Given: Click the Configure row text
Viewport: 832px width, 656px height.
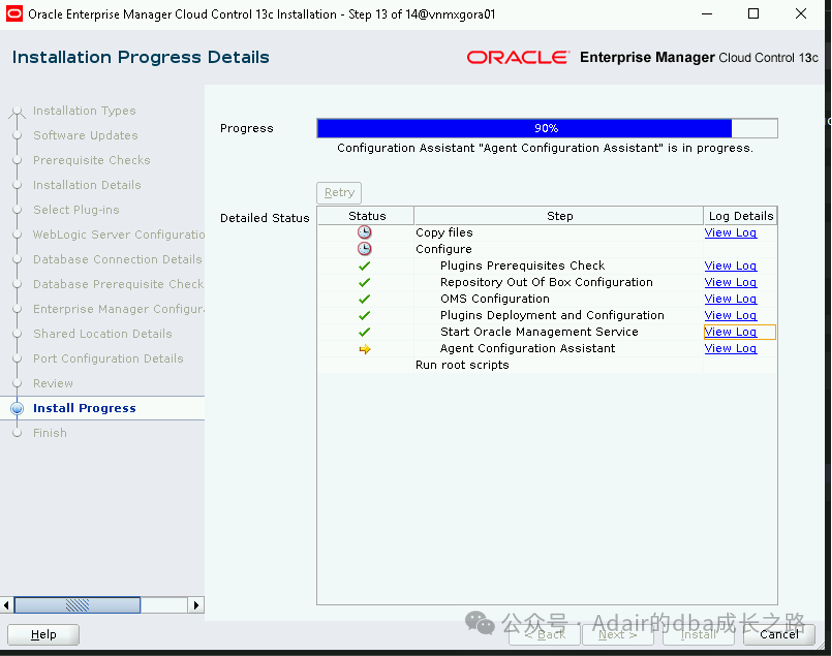Looking at the screenshot, I should click(444, 249).
